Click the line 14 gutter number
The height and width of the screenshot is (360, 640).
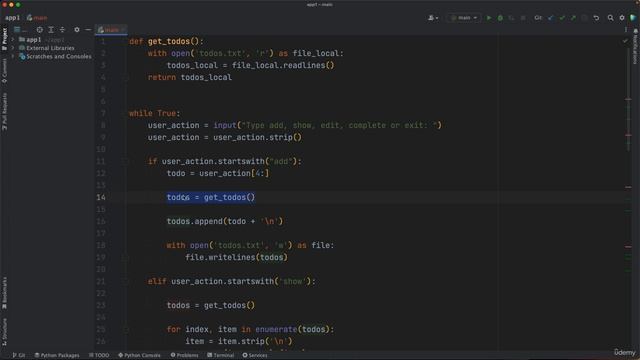click(101, 198)
